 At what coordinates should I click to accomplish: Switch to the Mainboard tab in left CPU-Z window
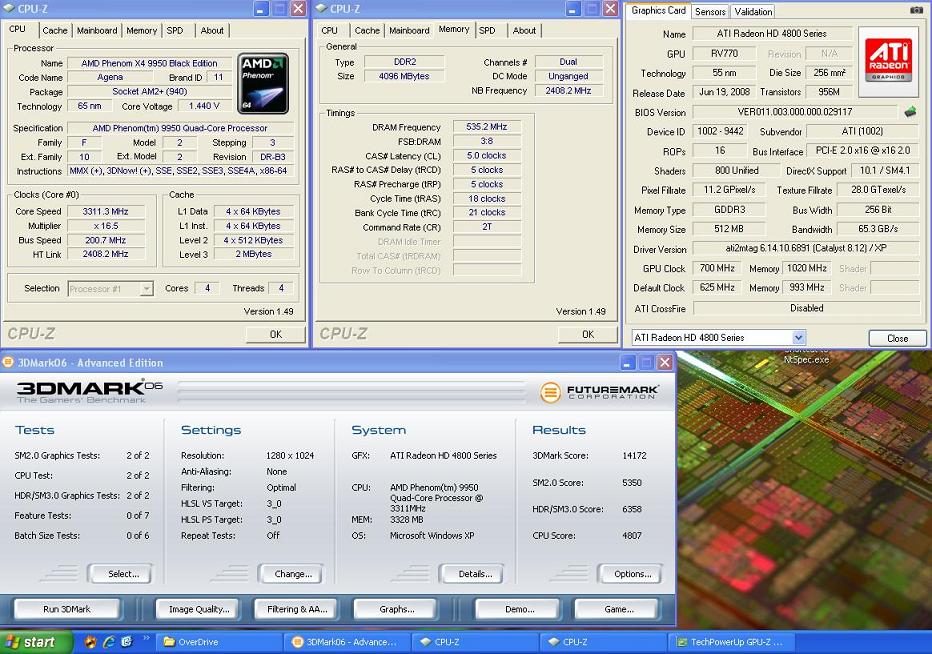pos(97,30)
